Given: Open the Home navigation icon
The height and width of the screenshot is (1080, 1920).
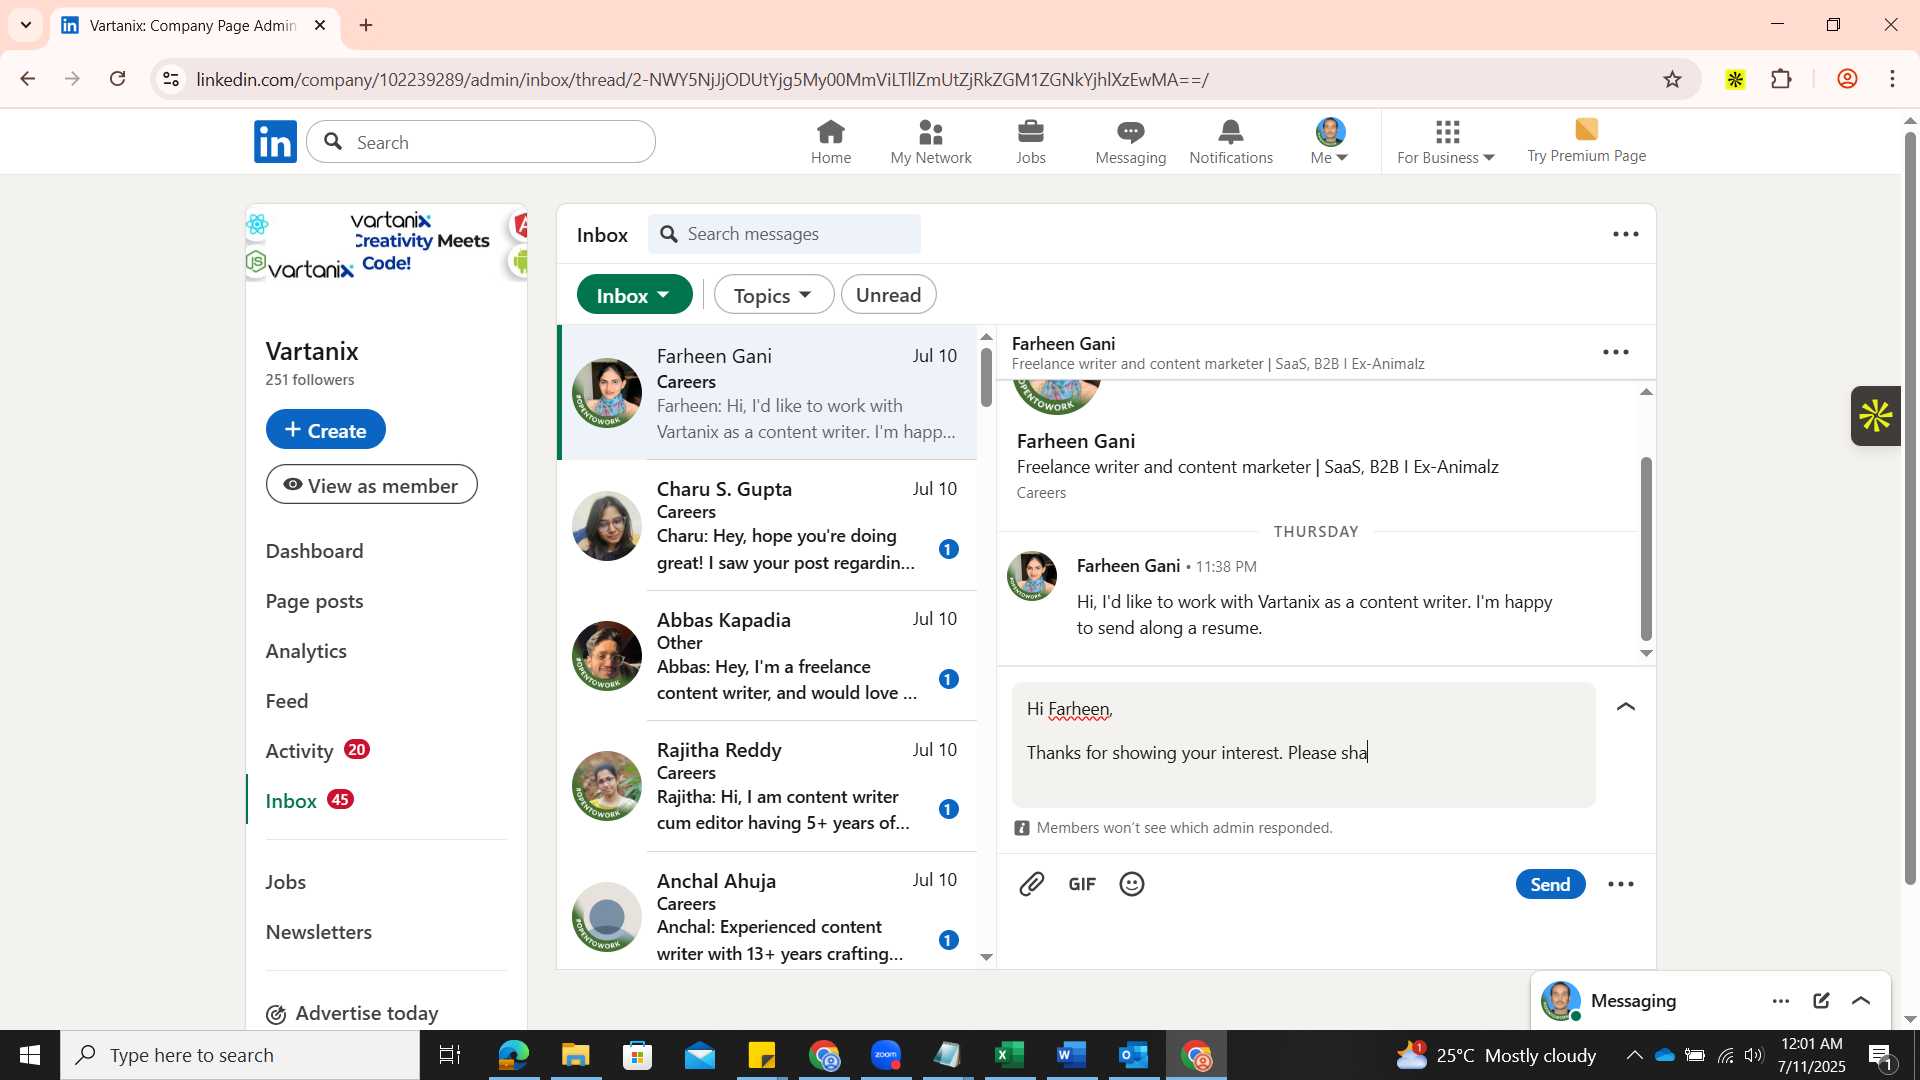Looking at the screenshot, I should tap(831, 142).
